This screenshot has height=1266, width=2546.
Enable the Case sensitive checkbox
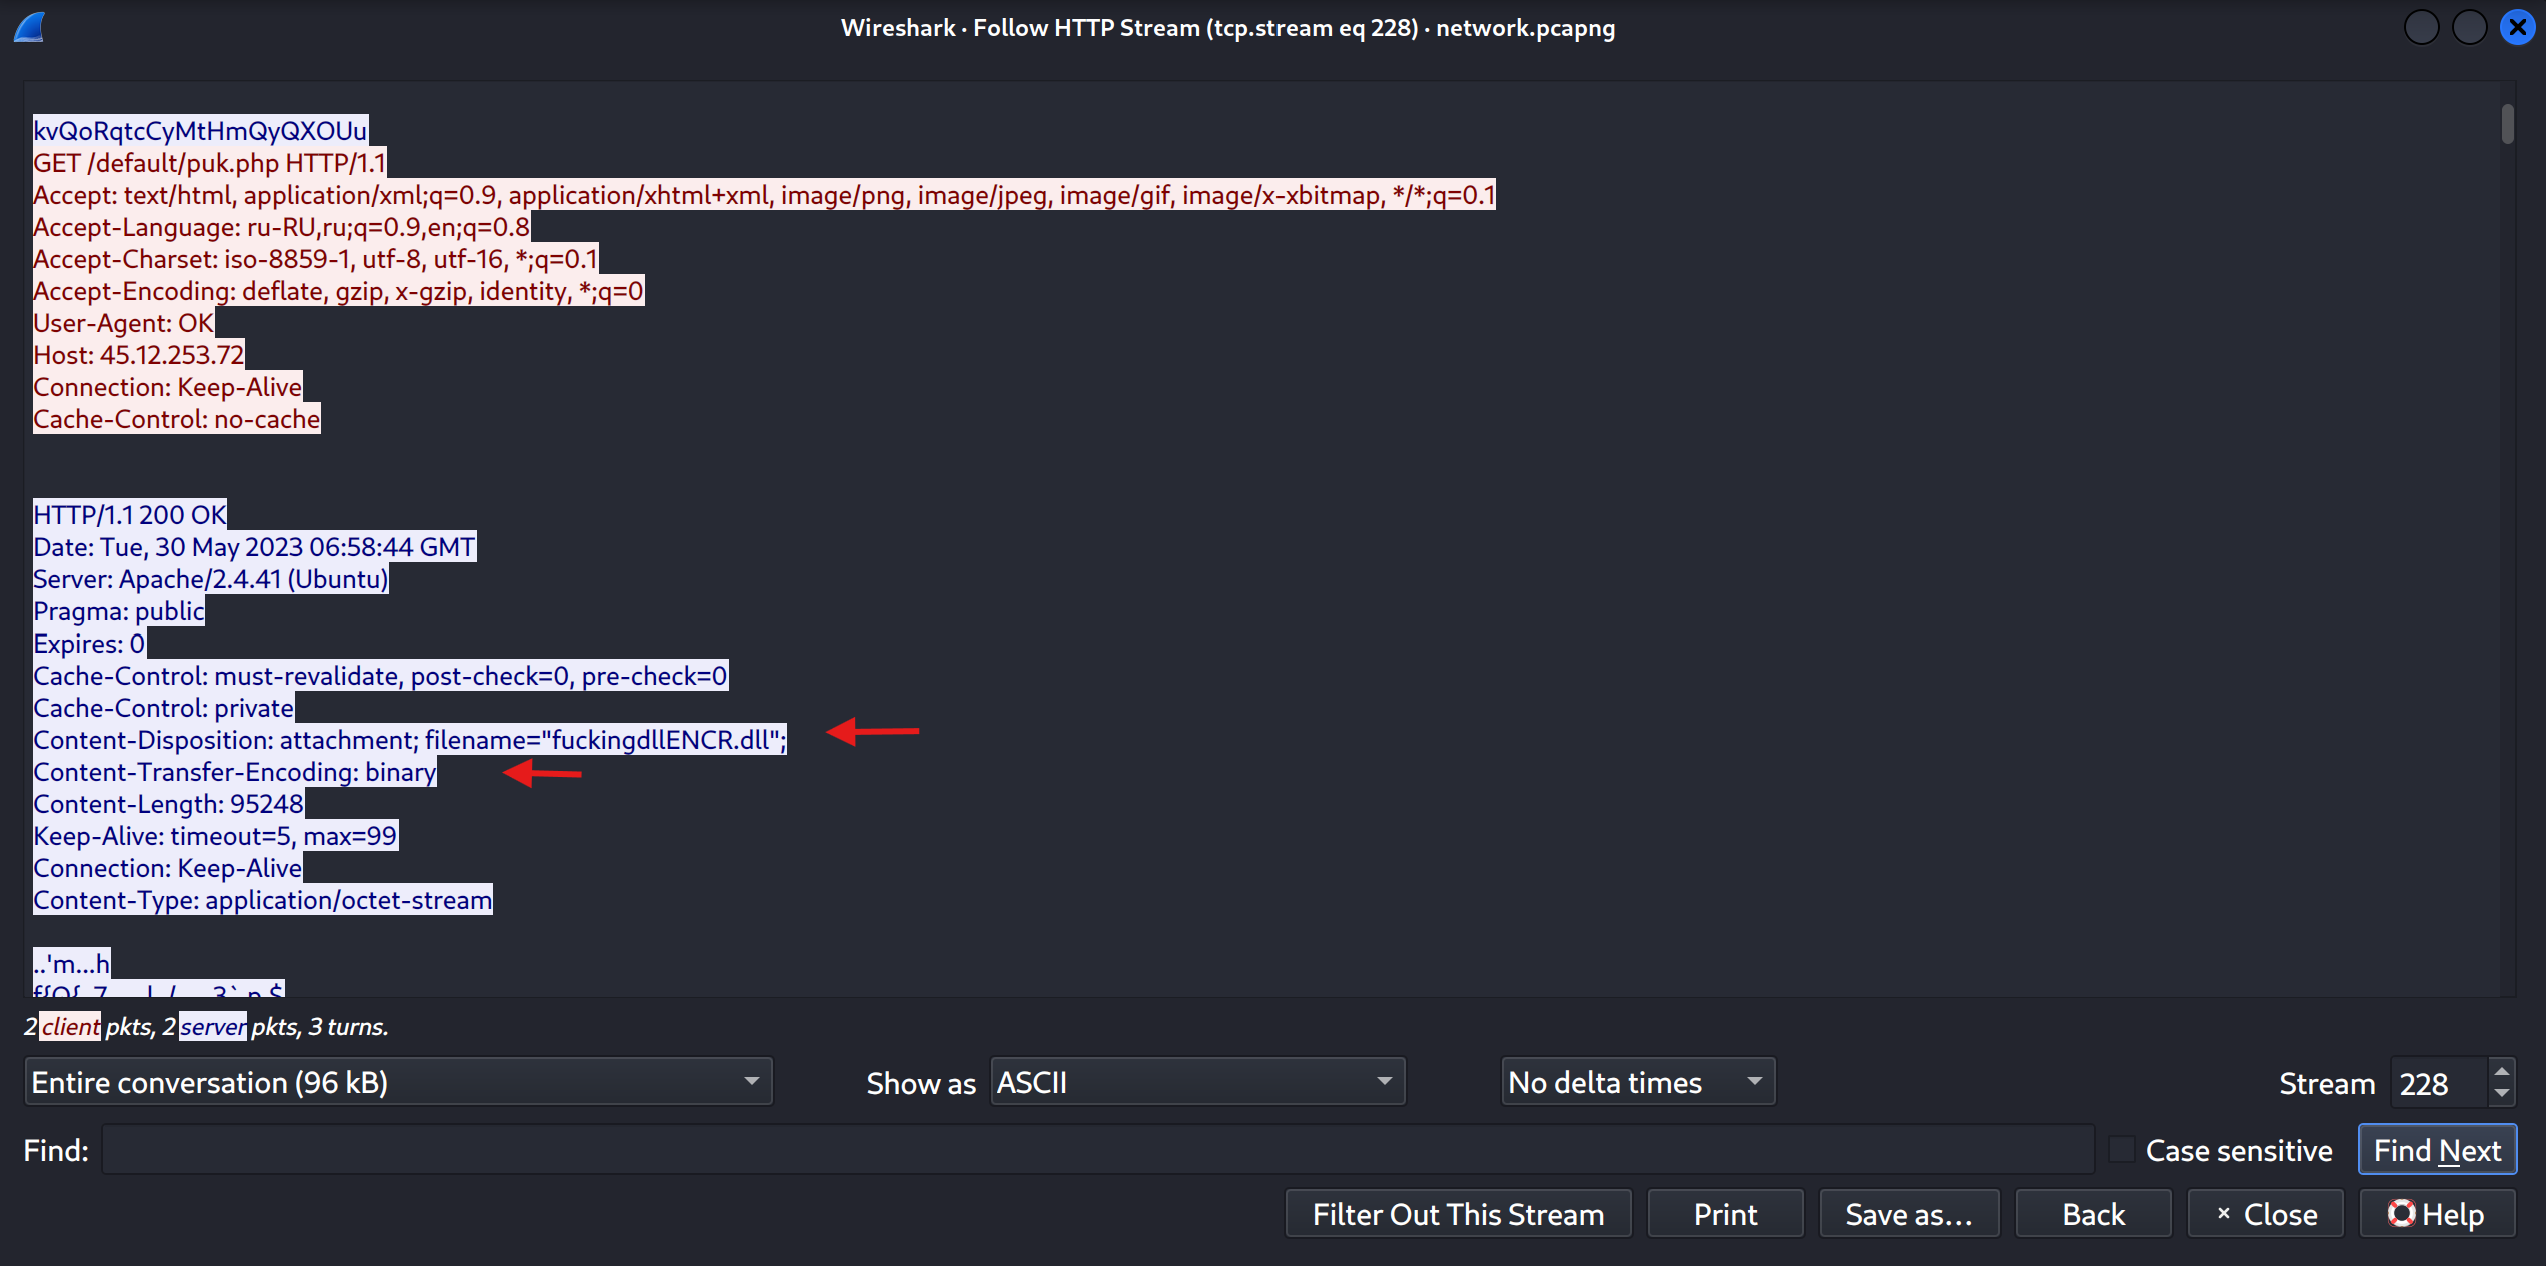pos(2122,1149)
